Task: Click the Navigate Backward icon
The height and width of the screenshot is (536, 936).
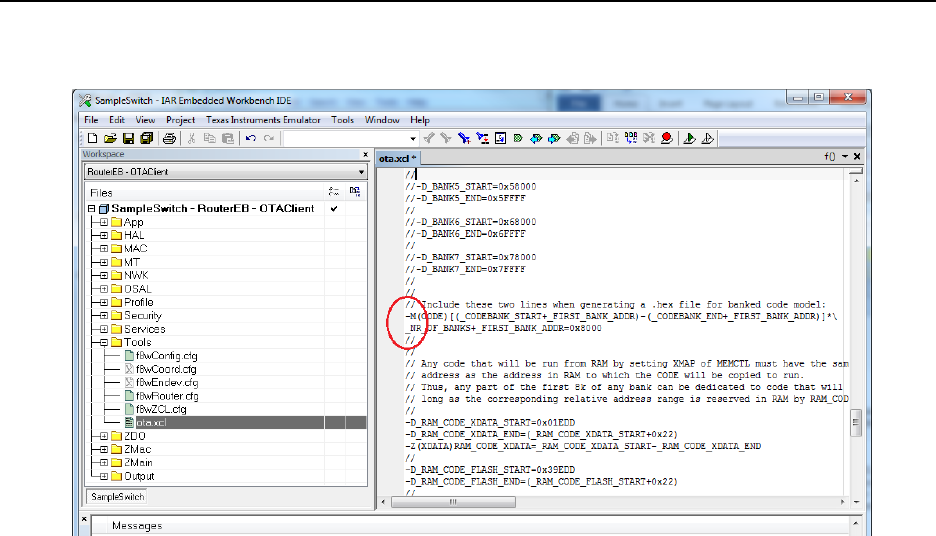Action: tap(572, 138)
